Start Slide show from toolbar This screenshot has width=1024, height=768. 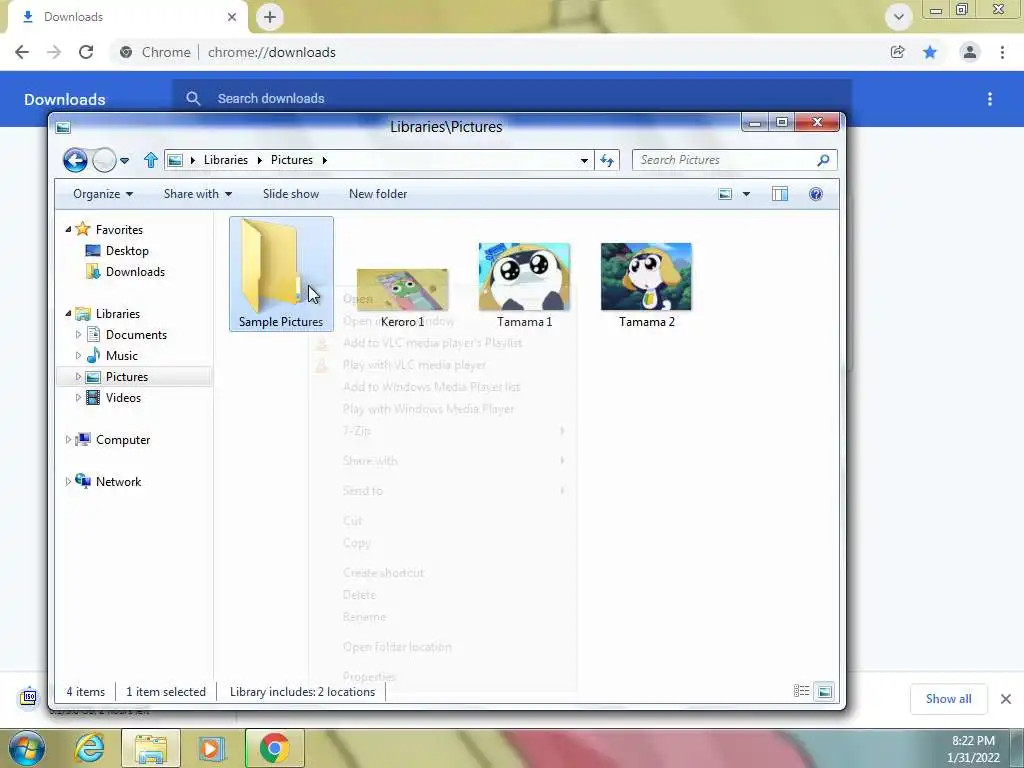291,194
